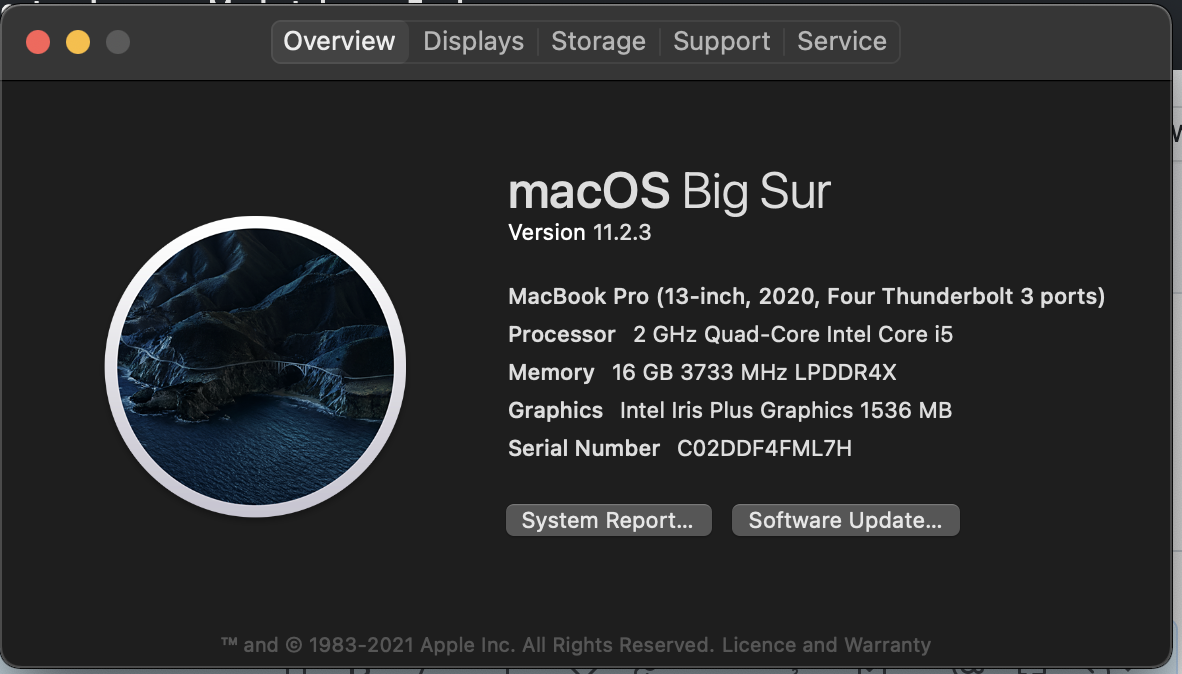Open the Service tab
The height and width of the screenshot is (674, 1182).
coord(842,41)
